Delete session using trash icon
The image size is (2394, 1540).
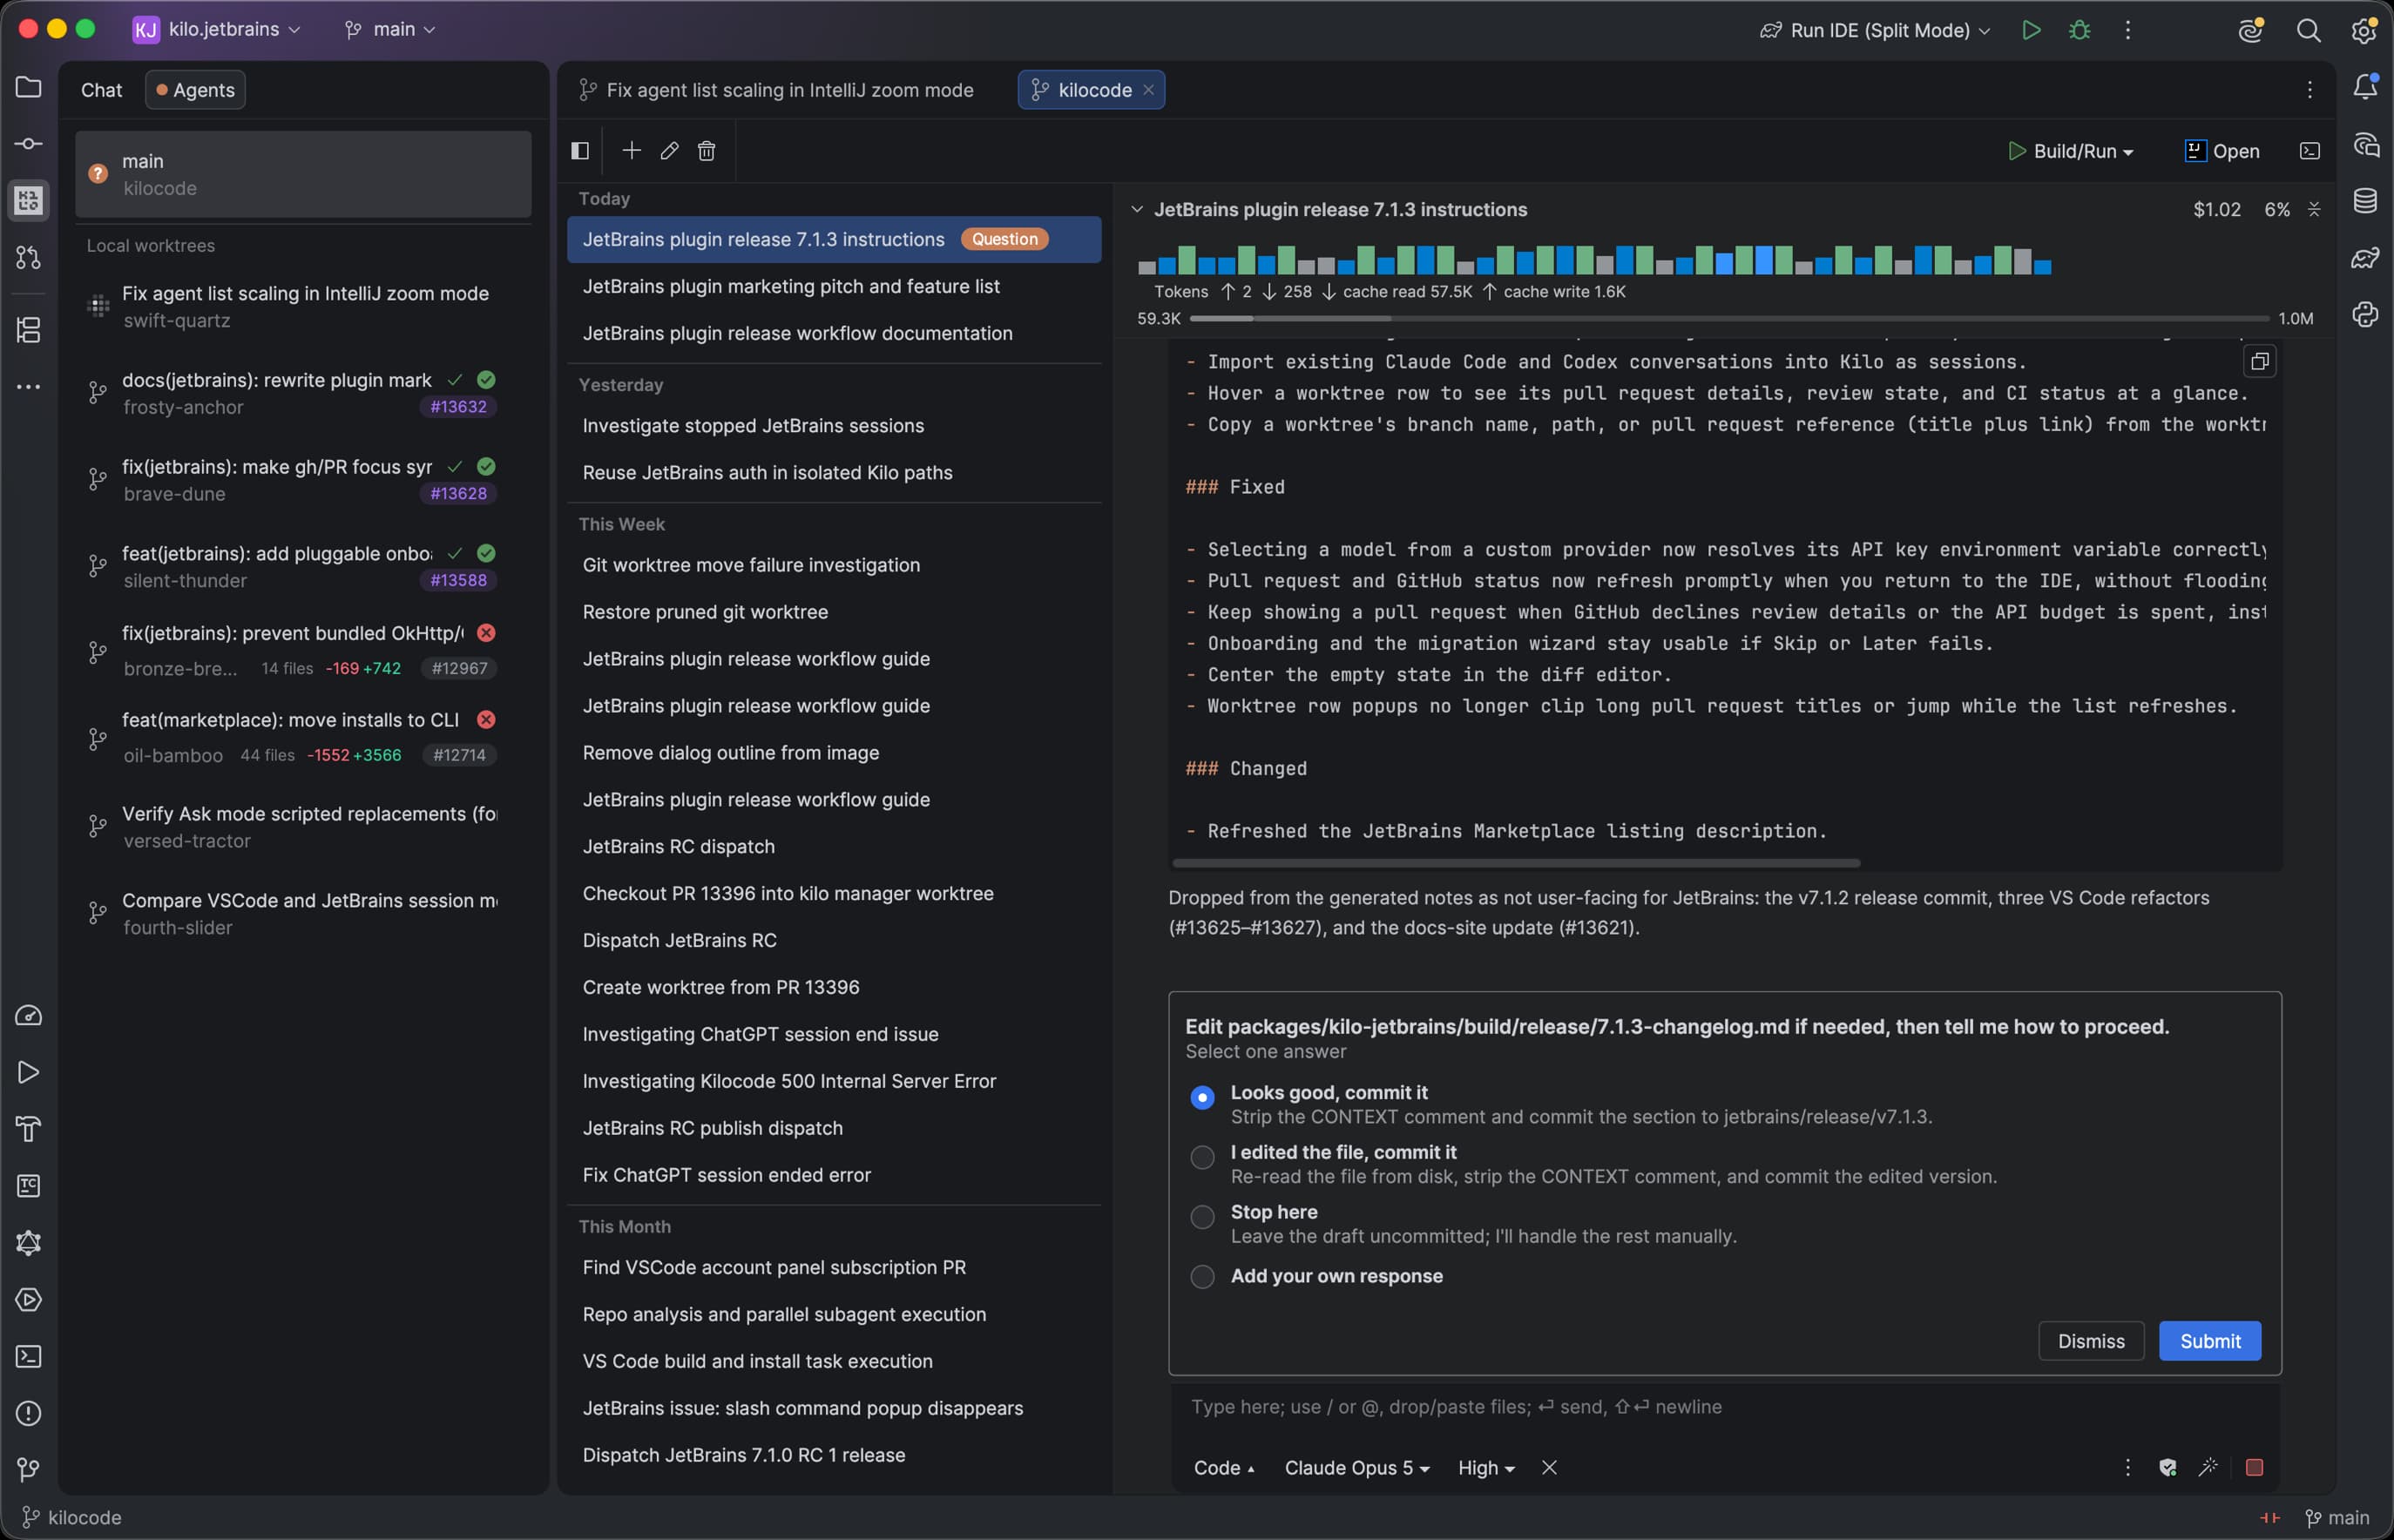tap(706, 151)
